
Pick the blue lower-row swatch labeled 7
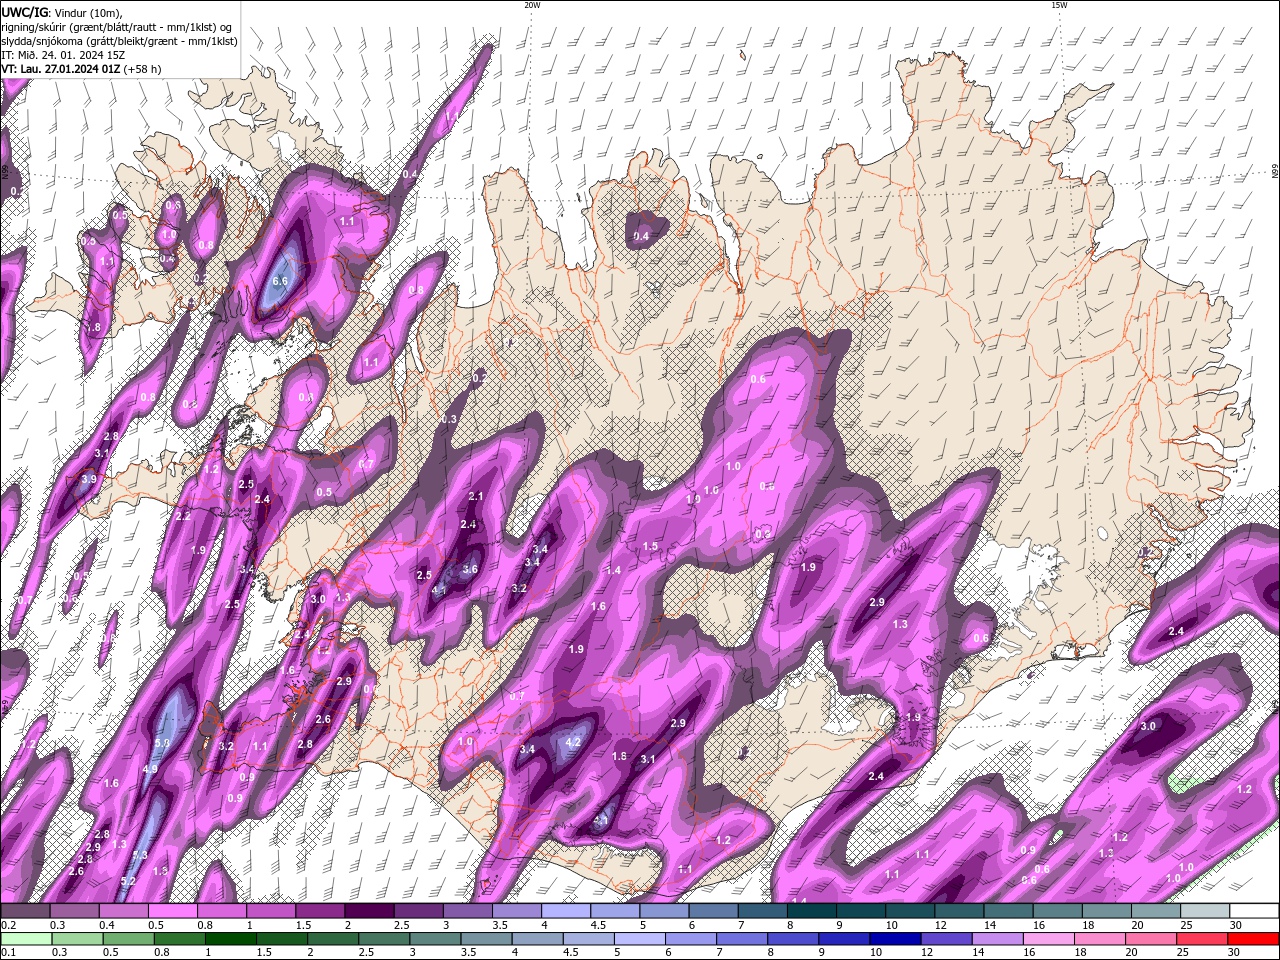click(x=742, y=939)
